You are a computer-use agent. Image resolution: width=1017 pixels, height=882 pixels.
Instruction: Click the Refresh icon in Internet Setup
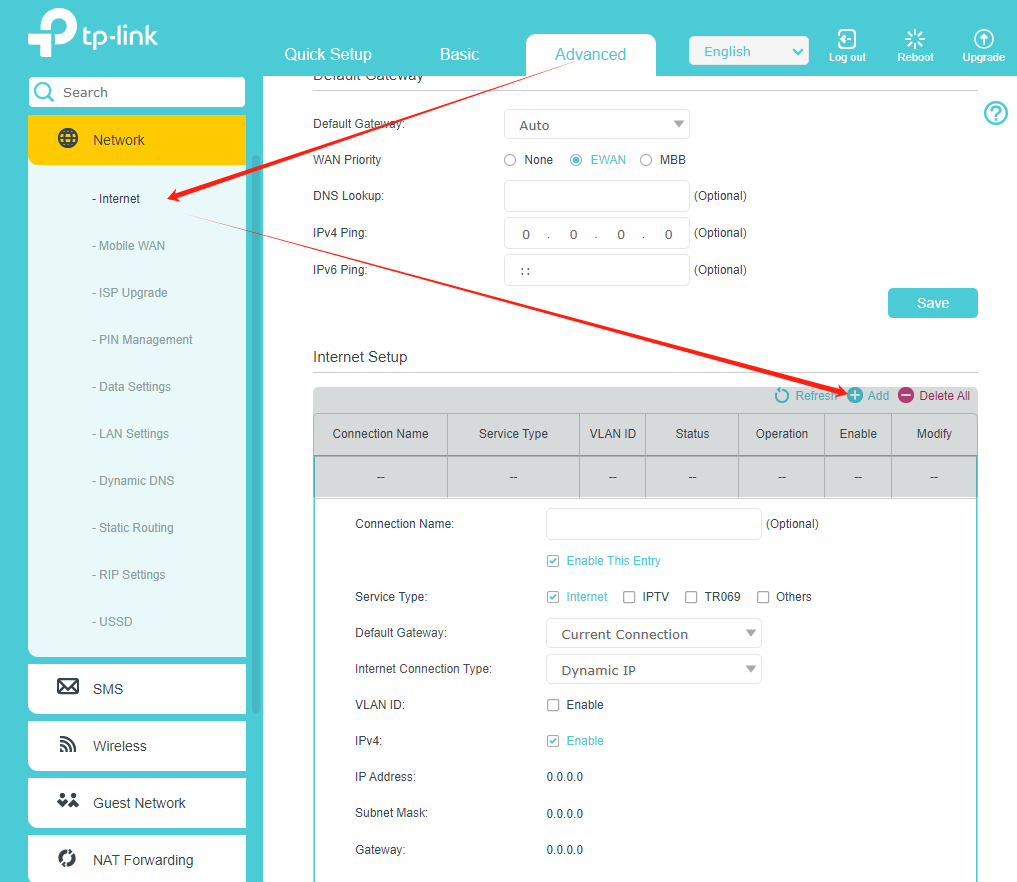point(782,396)
